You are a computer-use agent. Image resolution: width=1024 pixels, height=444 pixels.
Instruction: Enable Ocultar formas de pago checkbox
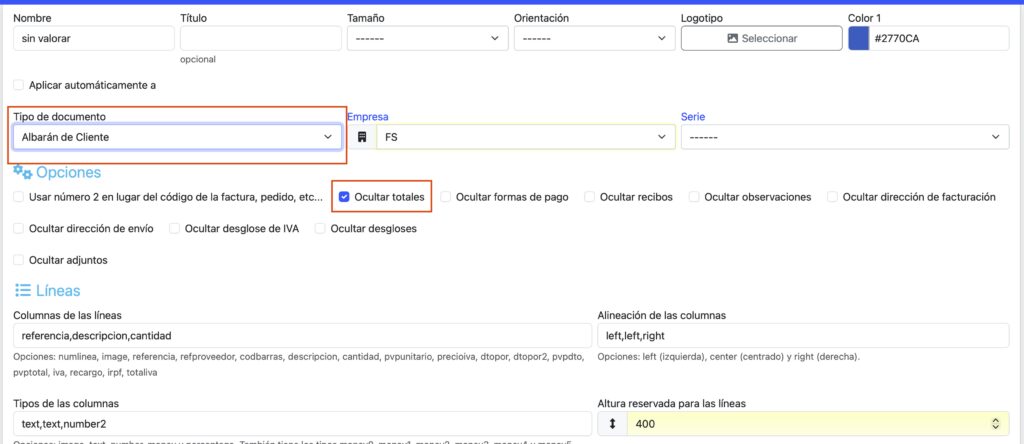tap(446, 197)
